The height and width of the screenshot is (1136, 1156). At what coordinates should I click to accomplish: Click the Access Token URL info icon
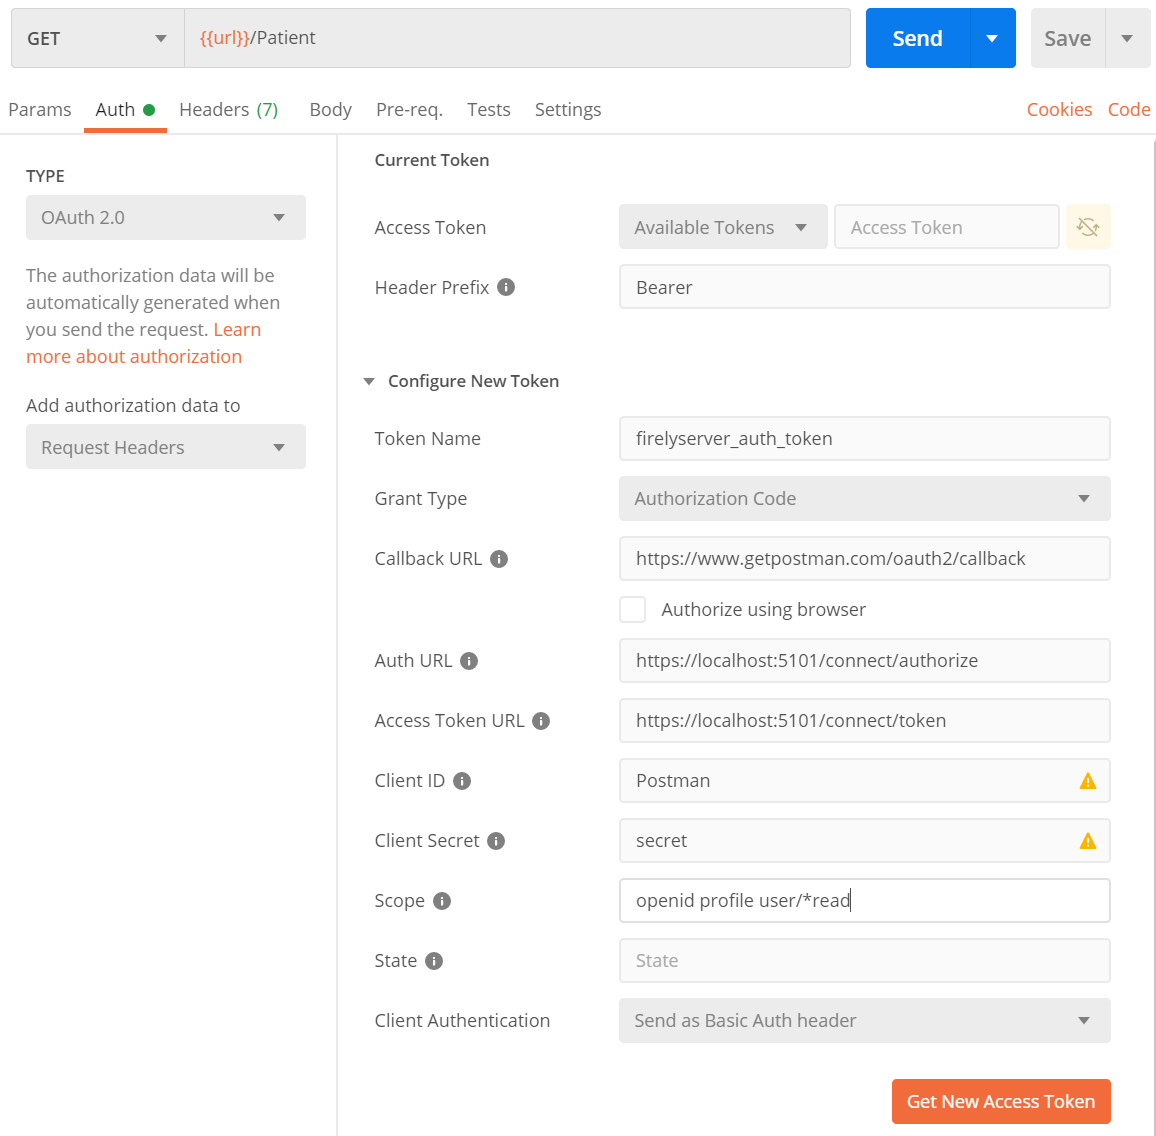click(x=541, y=721)
